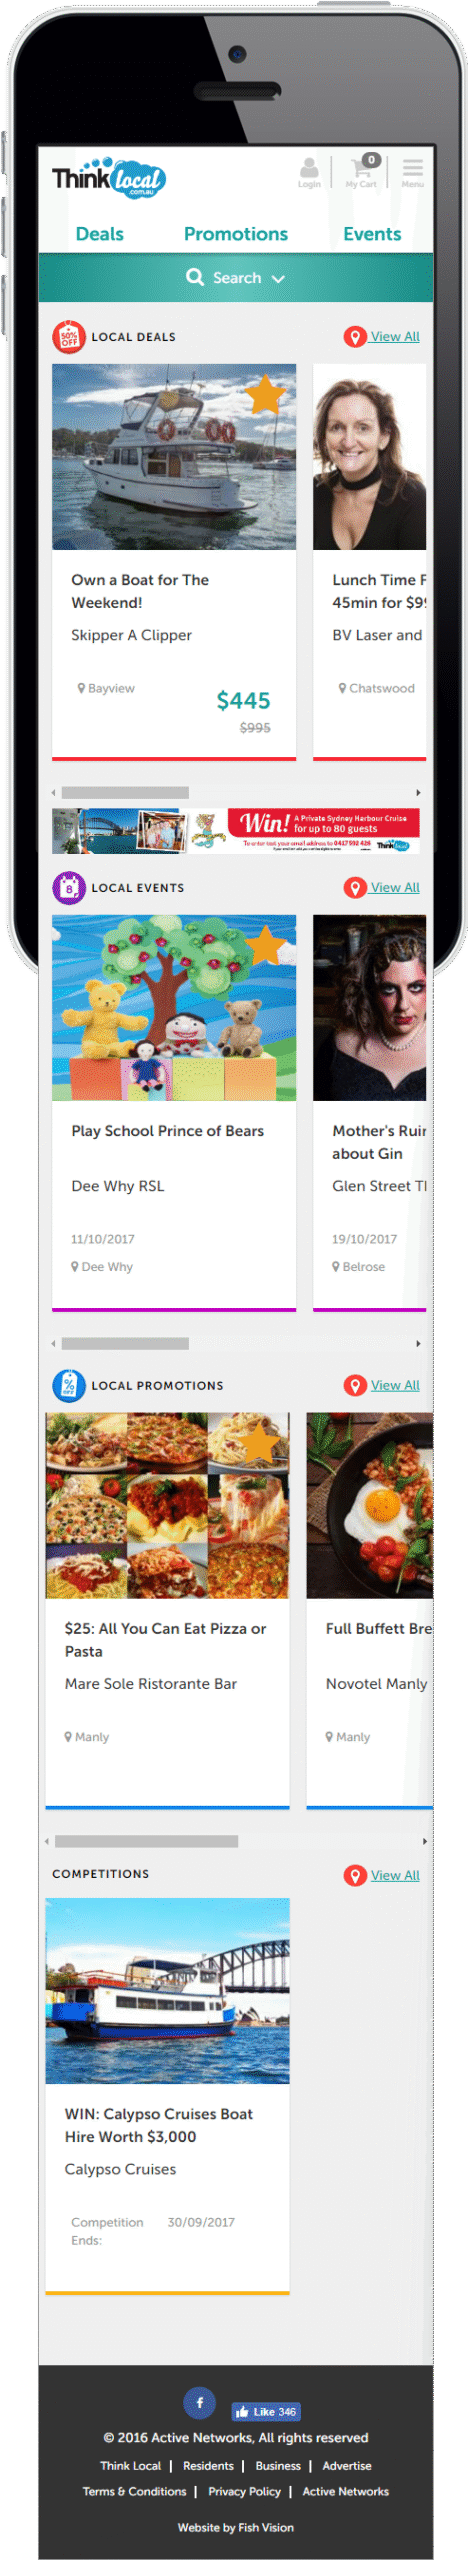Open the Events tab
The width and height of the screenshot is (468, 2560).
(372, 234)
